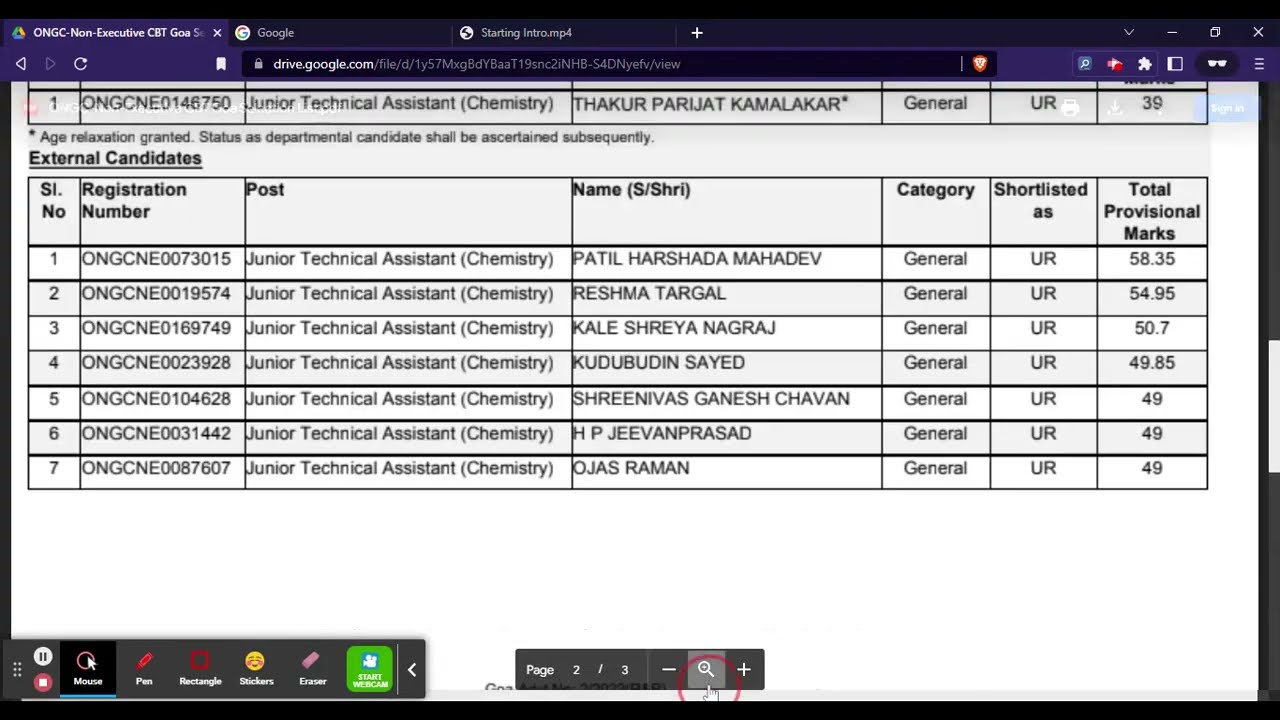Screen dimensions: 1280x720
Task: Click registration number ONGCNE0019574
Action: tap(156, 294)
